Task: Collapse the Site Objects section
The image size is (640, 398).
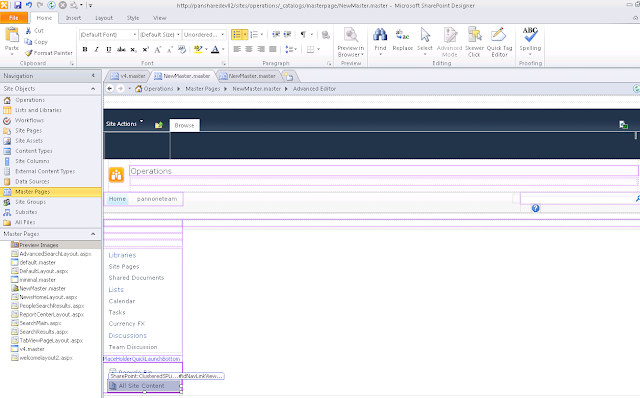Action: (x=93, y=89)
